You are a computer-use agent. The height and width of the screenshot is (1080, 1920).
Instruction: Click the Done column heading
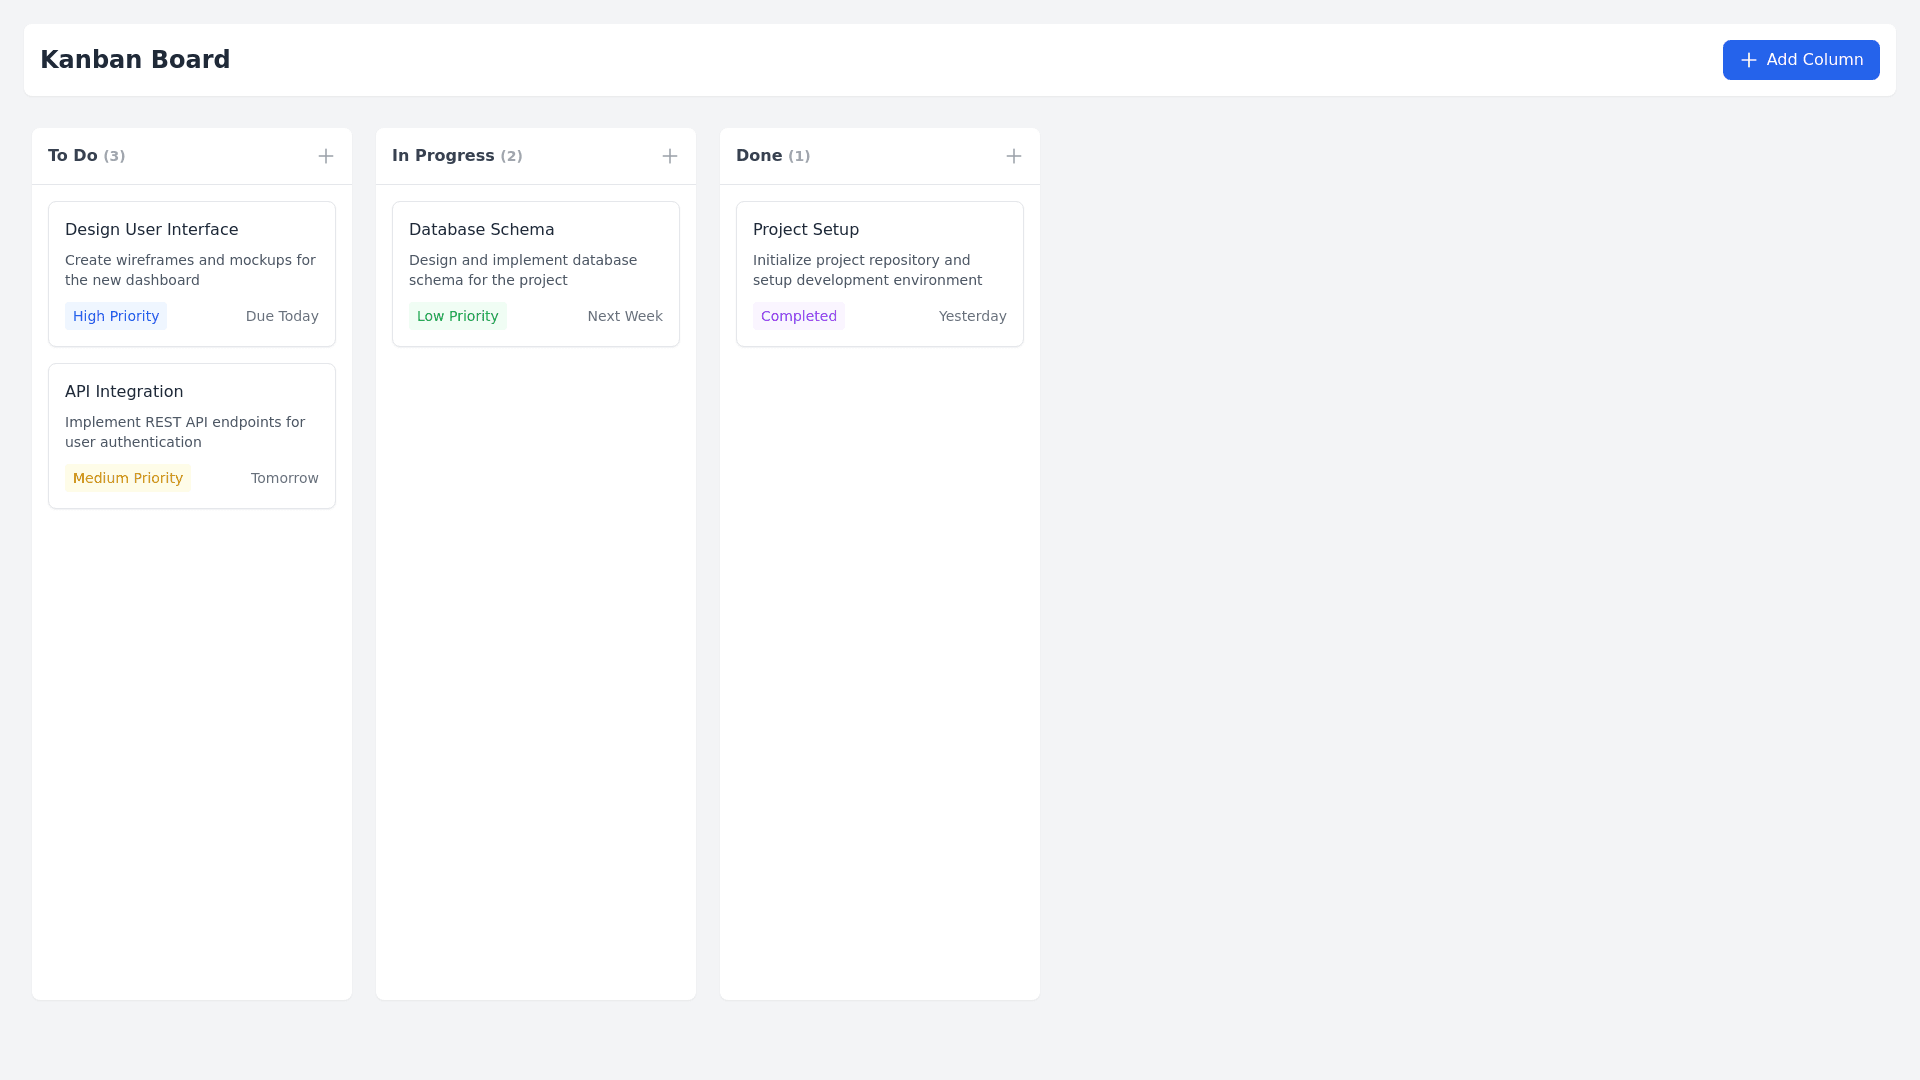click(x=759, y=156)
